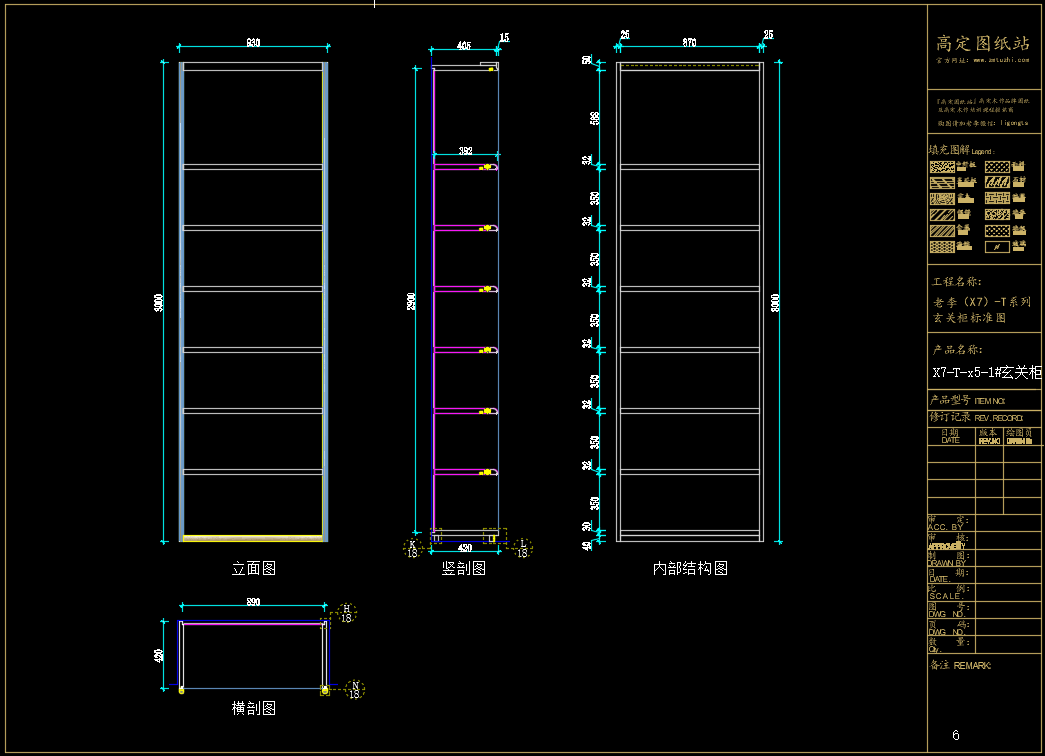Click the 高定图纸站 title logo
Image resolution: width=1045 pixels, height=756 pixels.
click(982, 43)
